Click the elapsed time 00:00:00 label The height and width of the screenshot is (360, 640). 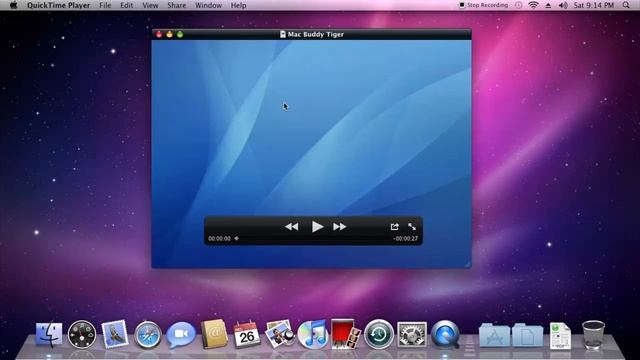click(x=219, y=238)
